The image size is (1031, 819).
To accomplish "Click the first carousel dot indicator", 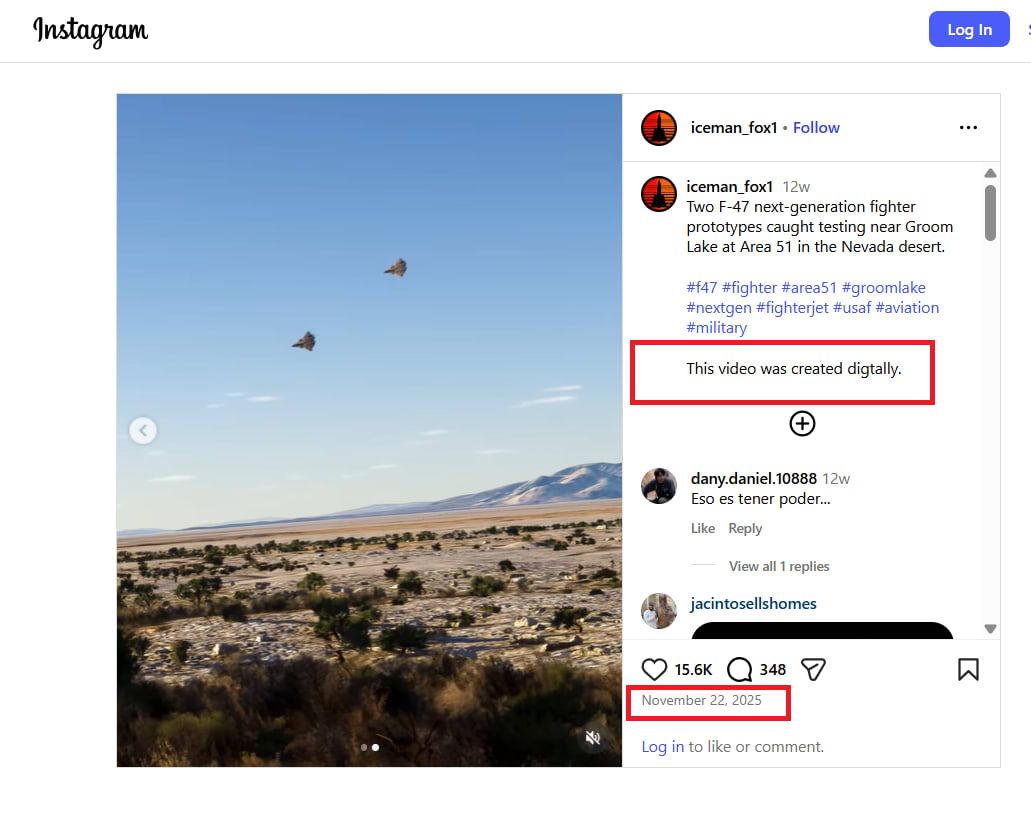I will [x=364, y=747].
